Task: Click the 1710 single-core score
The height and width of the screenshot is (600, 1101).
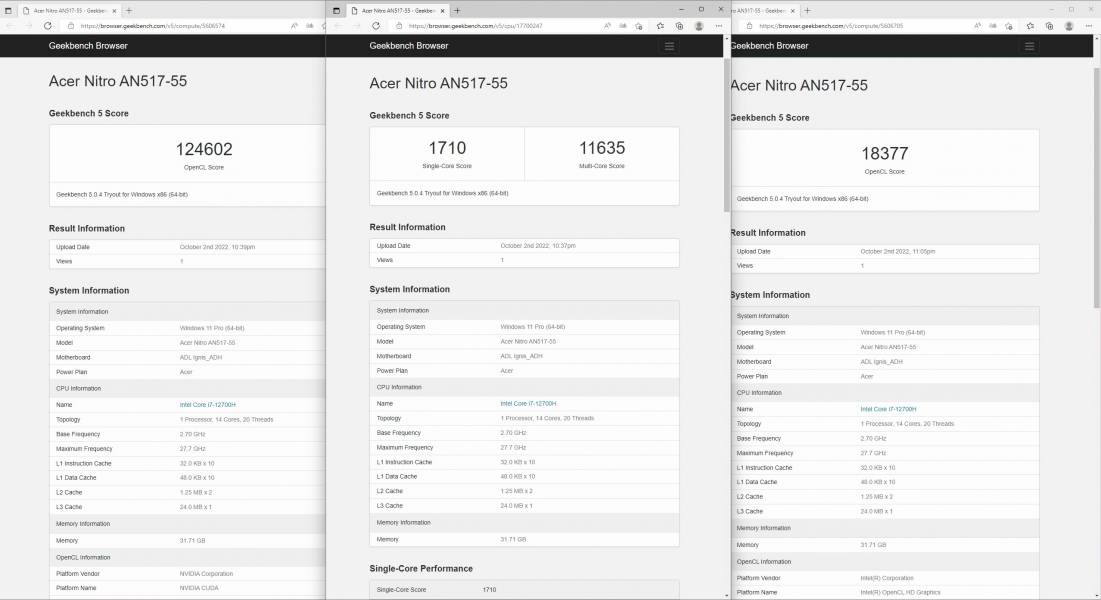Action: [447, 148]
